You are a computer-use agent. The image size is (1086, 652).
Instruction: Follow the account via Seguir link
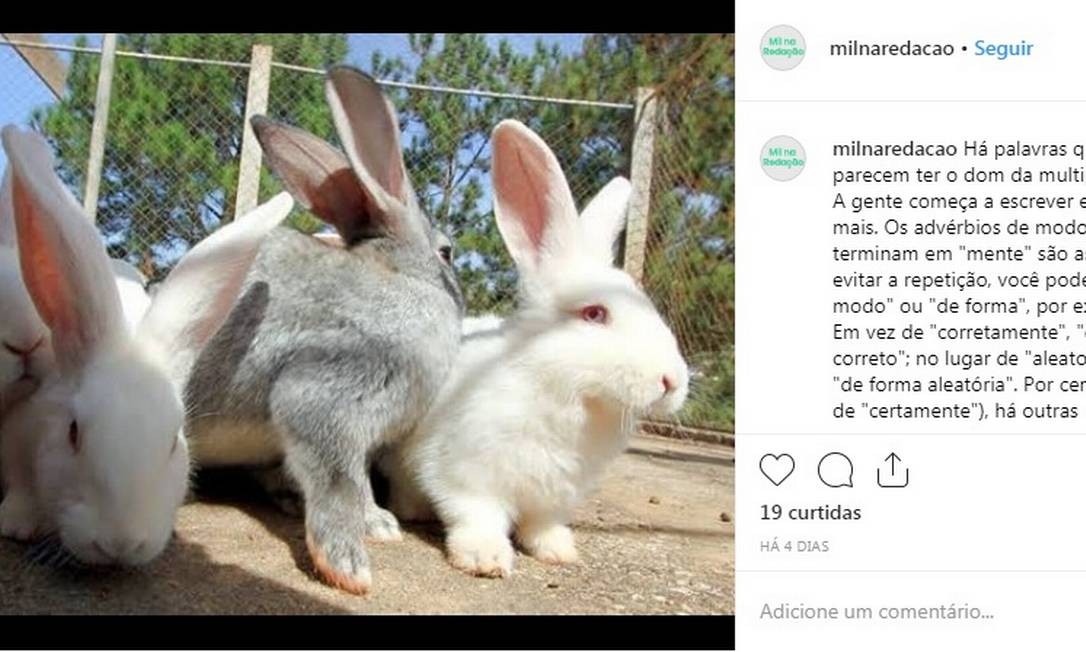pos(1003,49)
